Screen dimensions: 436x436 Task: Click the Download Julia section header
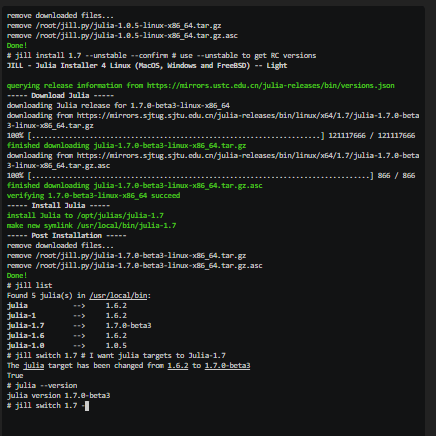60,96
